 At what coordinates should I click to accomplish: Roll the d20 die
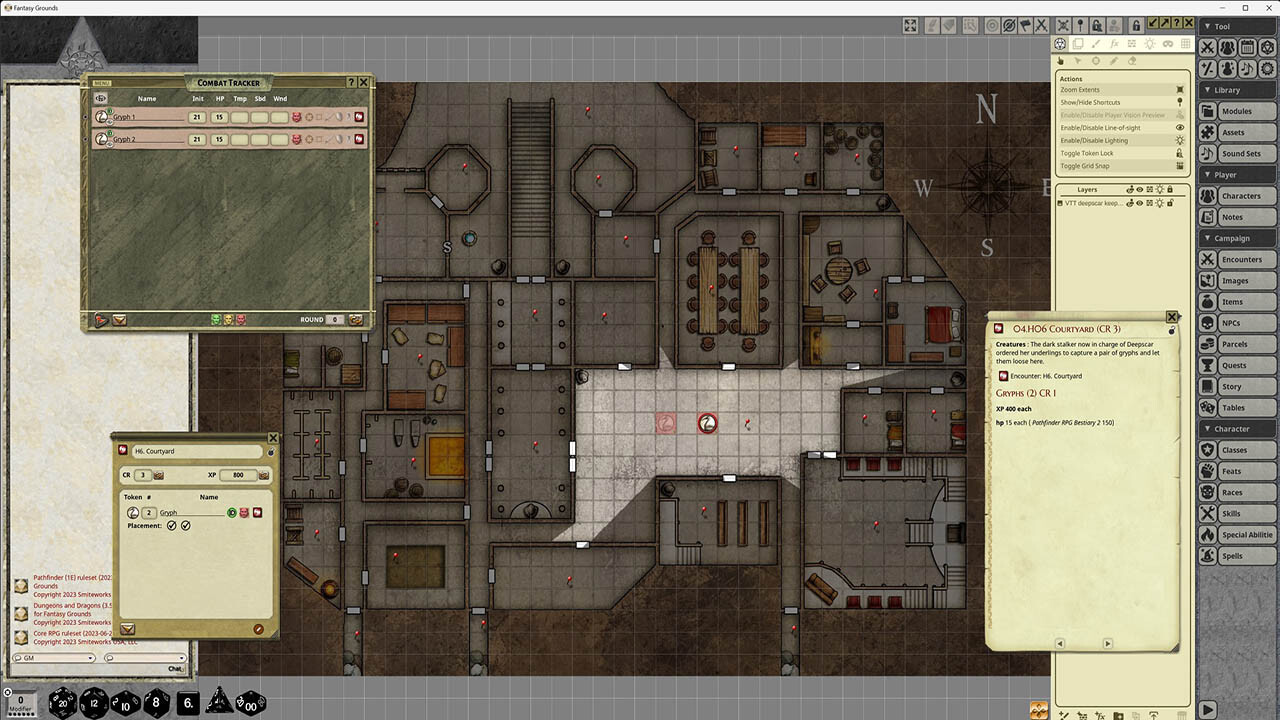coord(63,703)
